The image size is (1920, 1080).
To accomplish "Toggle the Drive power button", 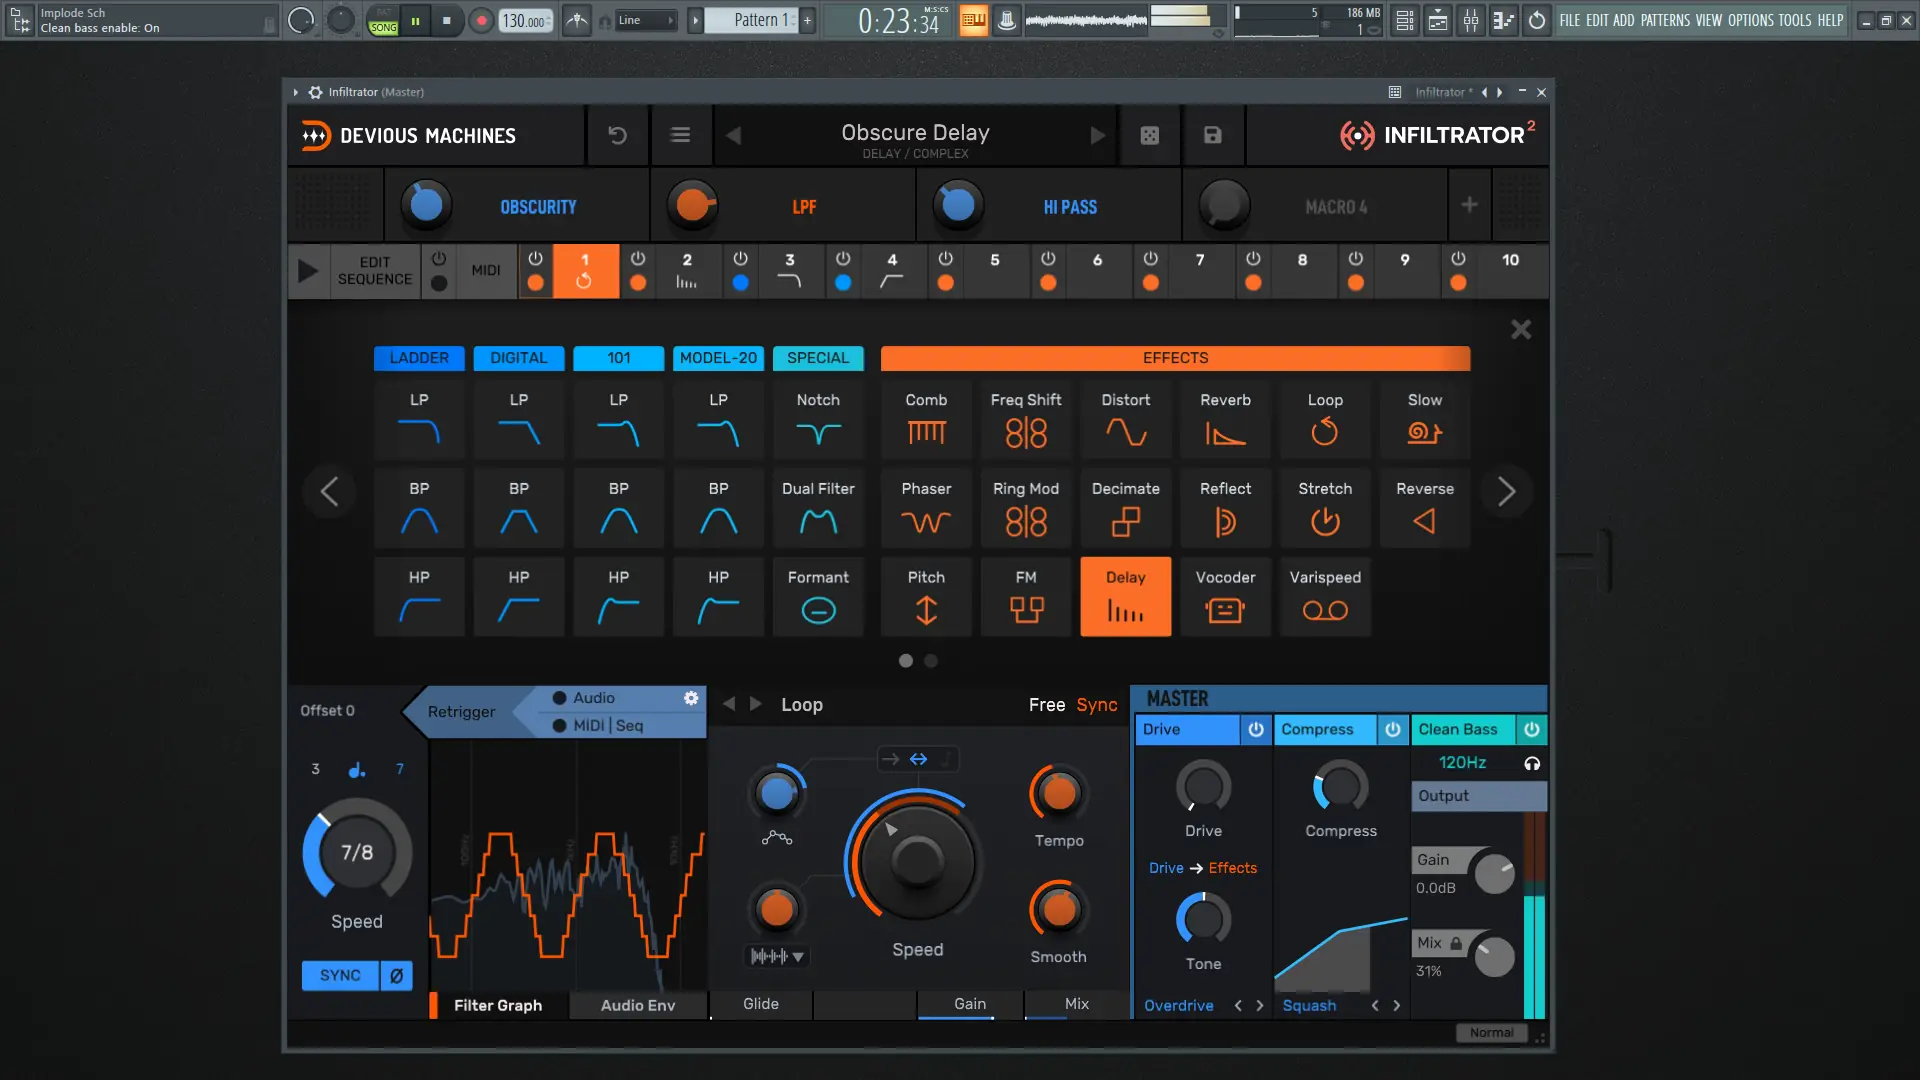I will pyautogui.click(x=1256, y=730).
